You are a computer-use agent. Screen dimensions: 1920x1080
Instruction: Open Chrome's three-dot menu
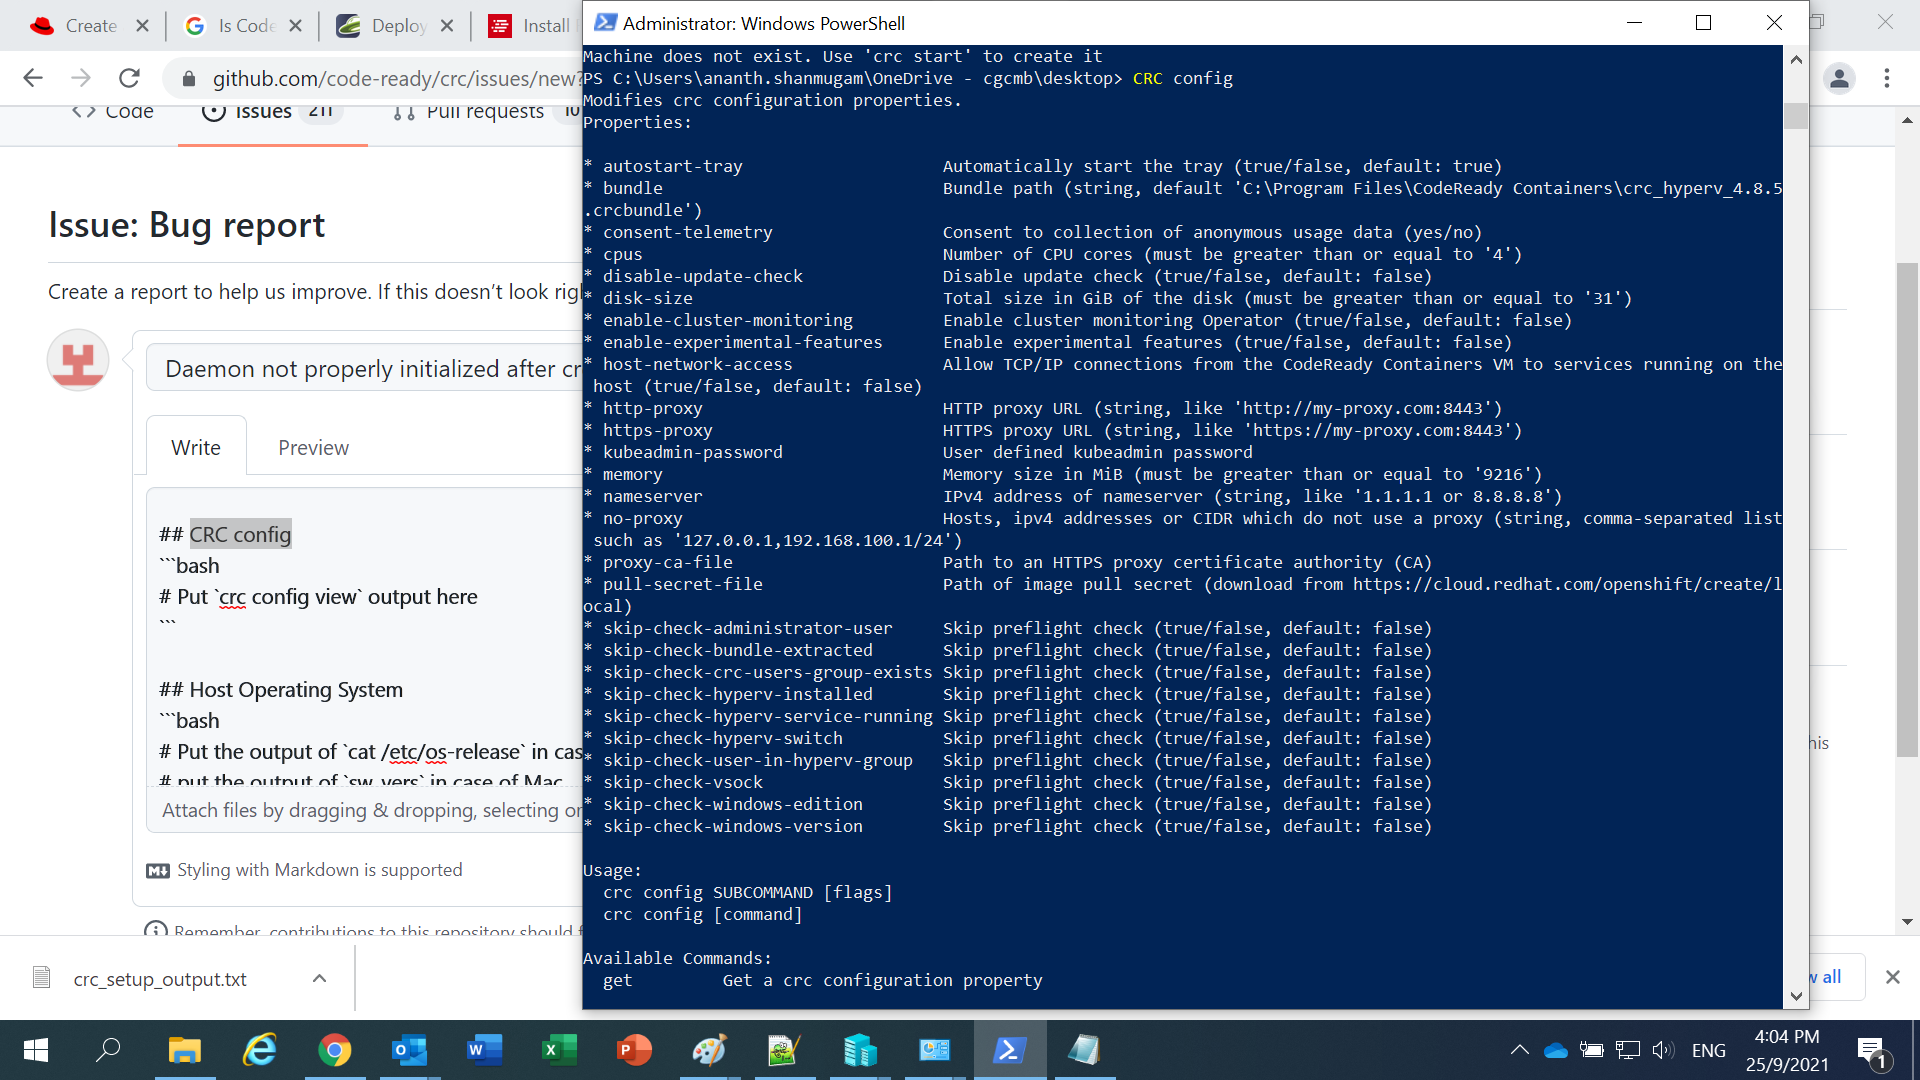coord(1887,78)
